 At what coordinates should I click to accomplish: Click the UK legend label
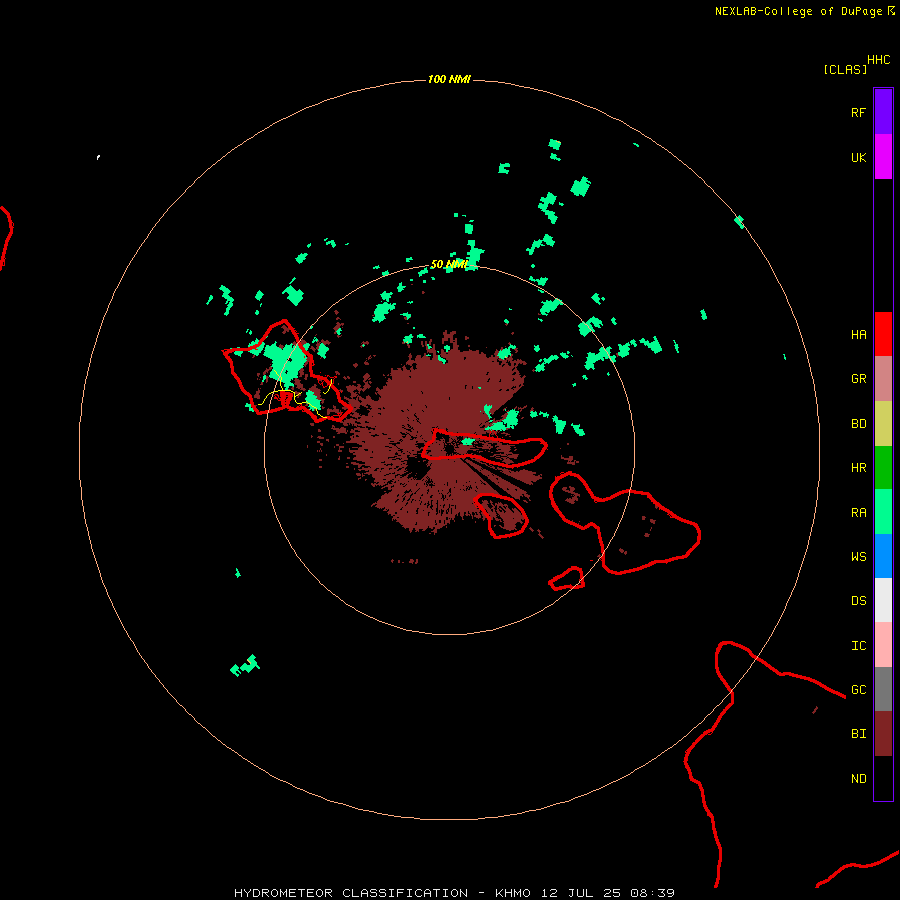coord(859,157)
